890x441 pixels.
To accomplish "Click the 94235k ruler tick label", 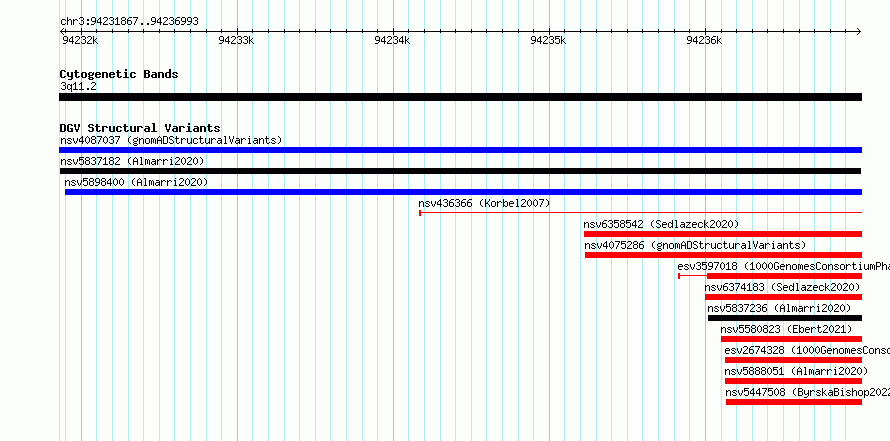I will [x=548, y=40].
